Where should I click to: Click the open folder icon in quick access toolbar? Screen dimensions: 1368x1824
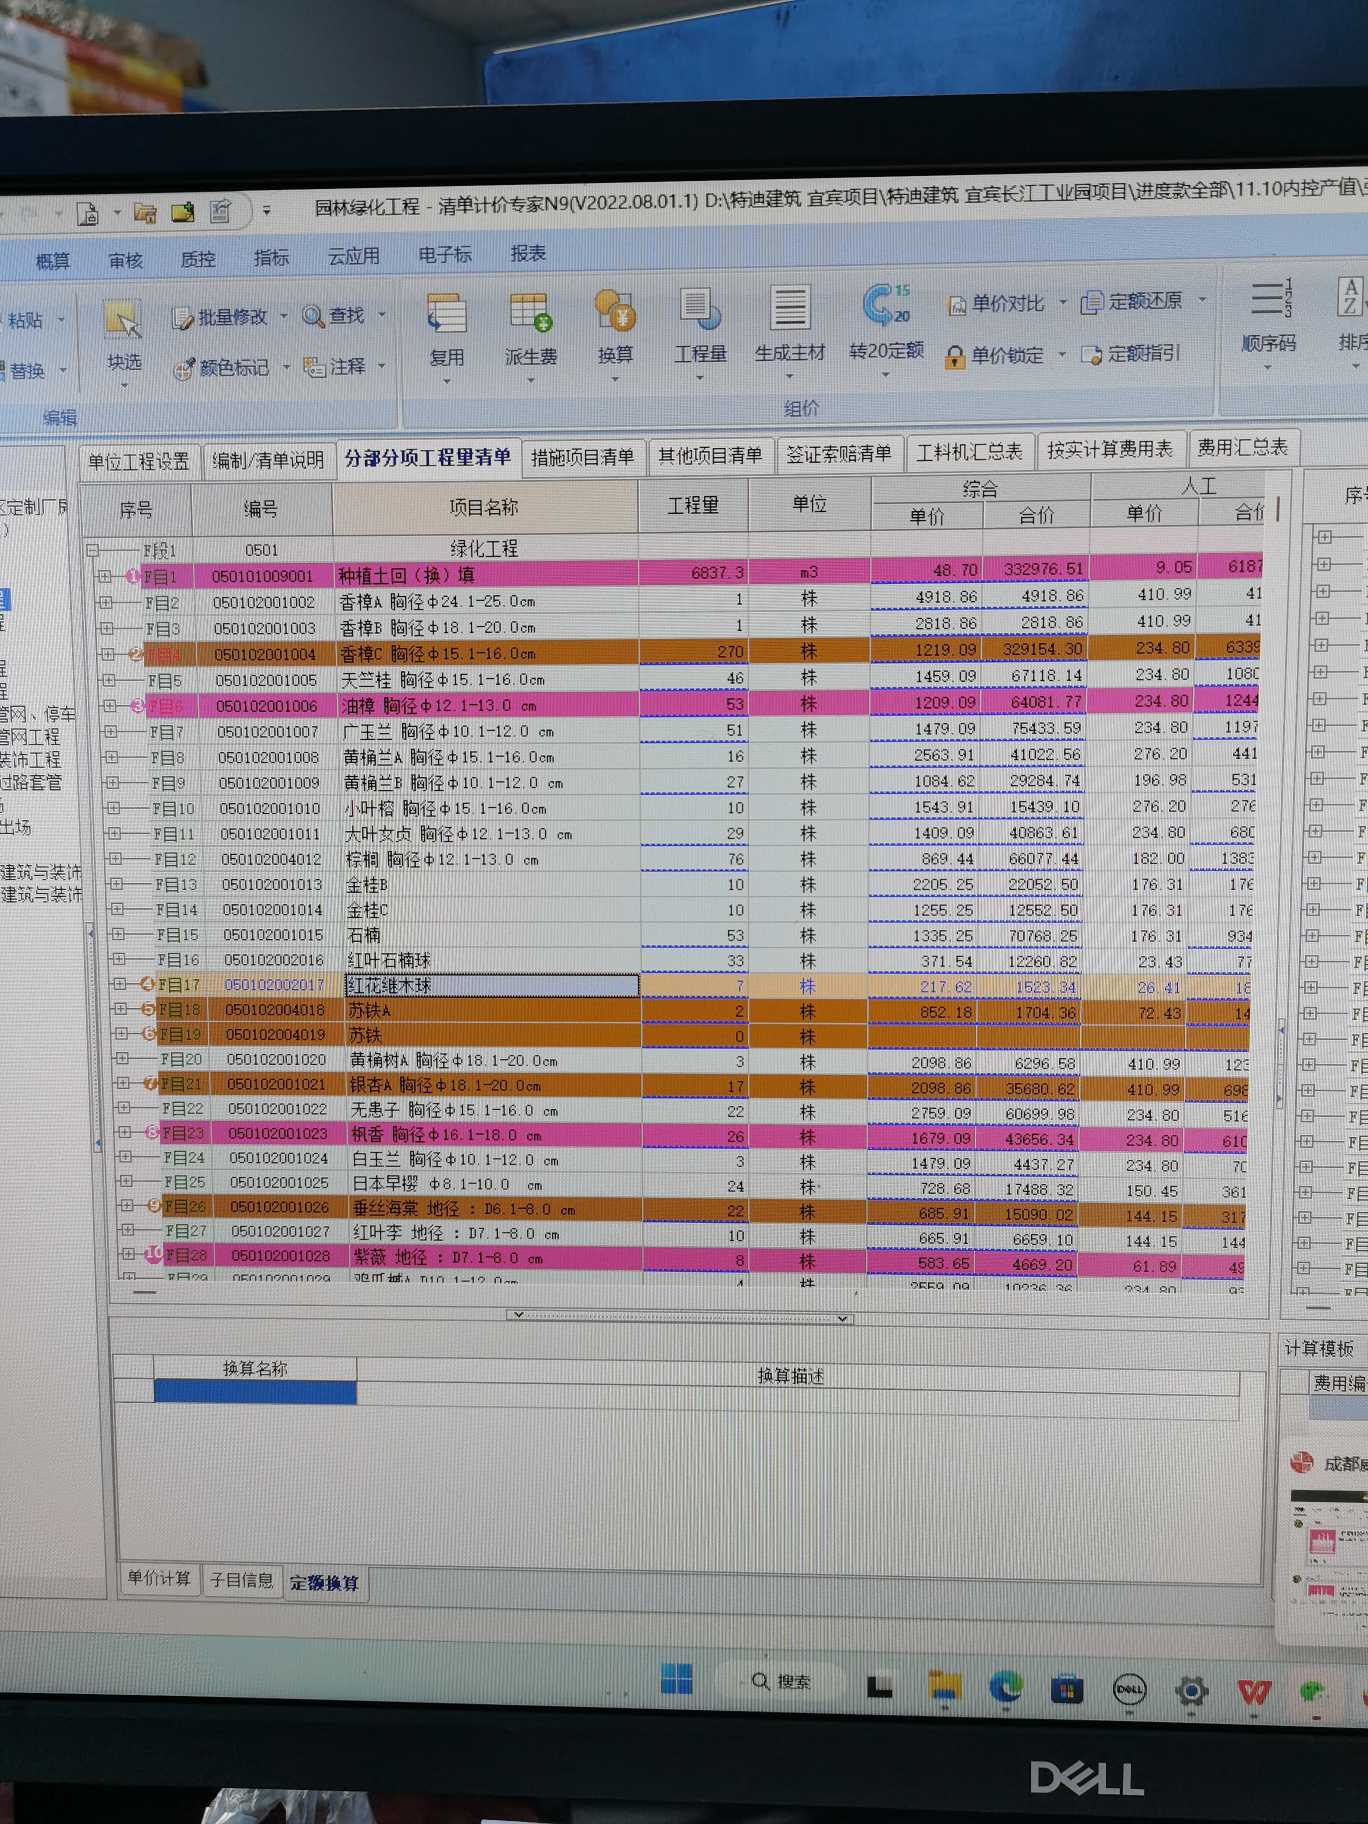click(146, 212)
